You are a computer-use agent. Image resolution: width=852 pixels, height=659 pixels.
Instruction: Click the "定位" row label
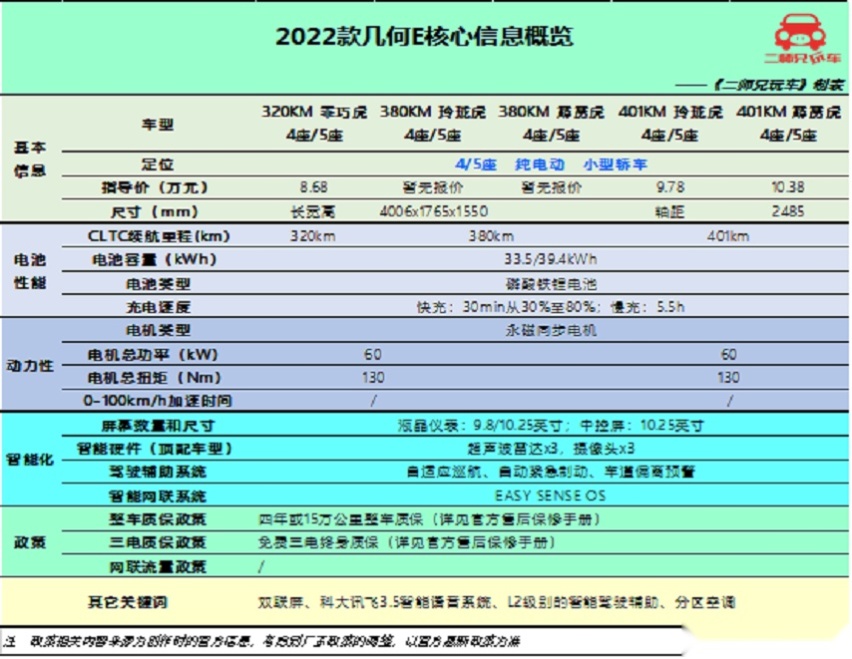158,164
